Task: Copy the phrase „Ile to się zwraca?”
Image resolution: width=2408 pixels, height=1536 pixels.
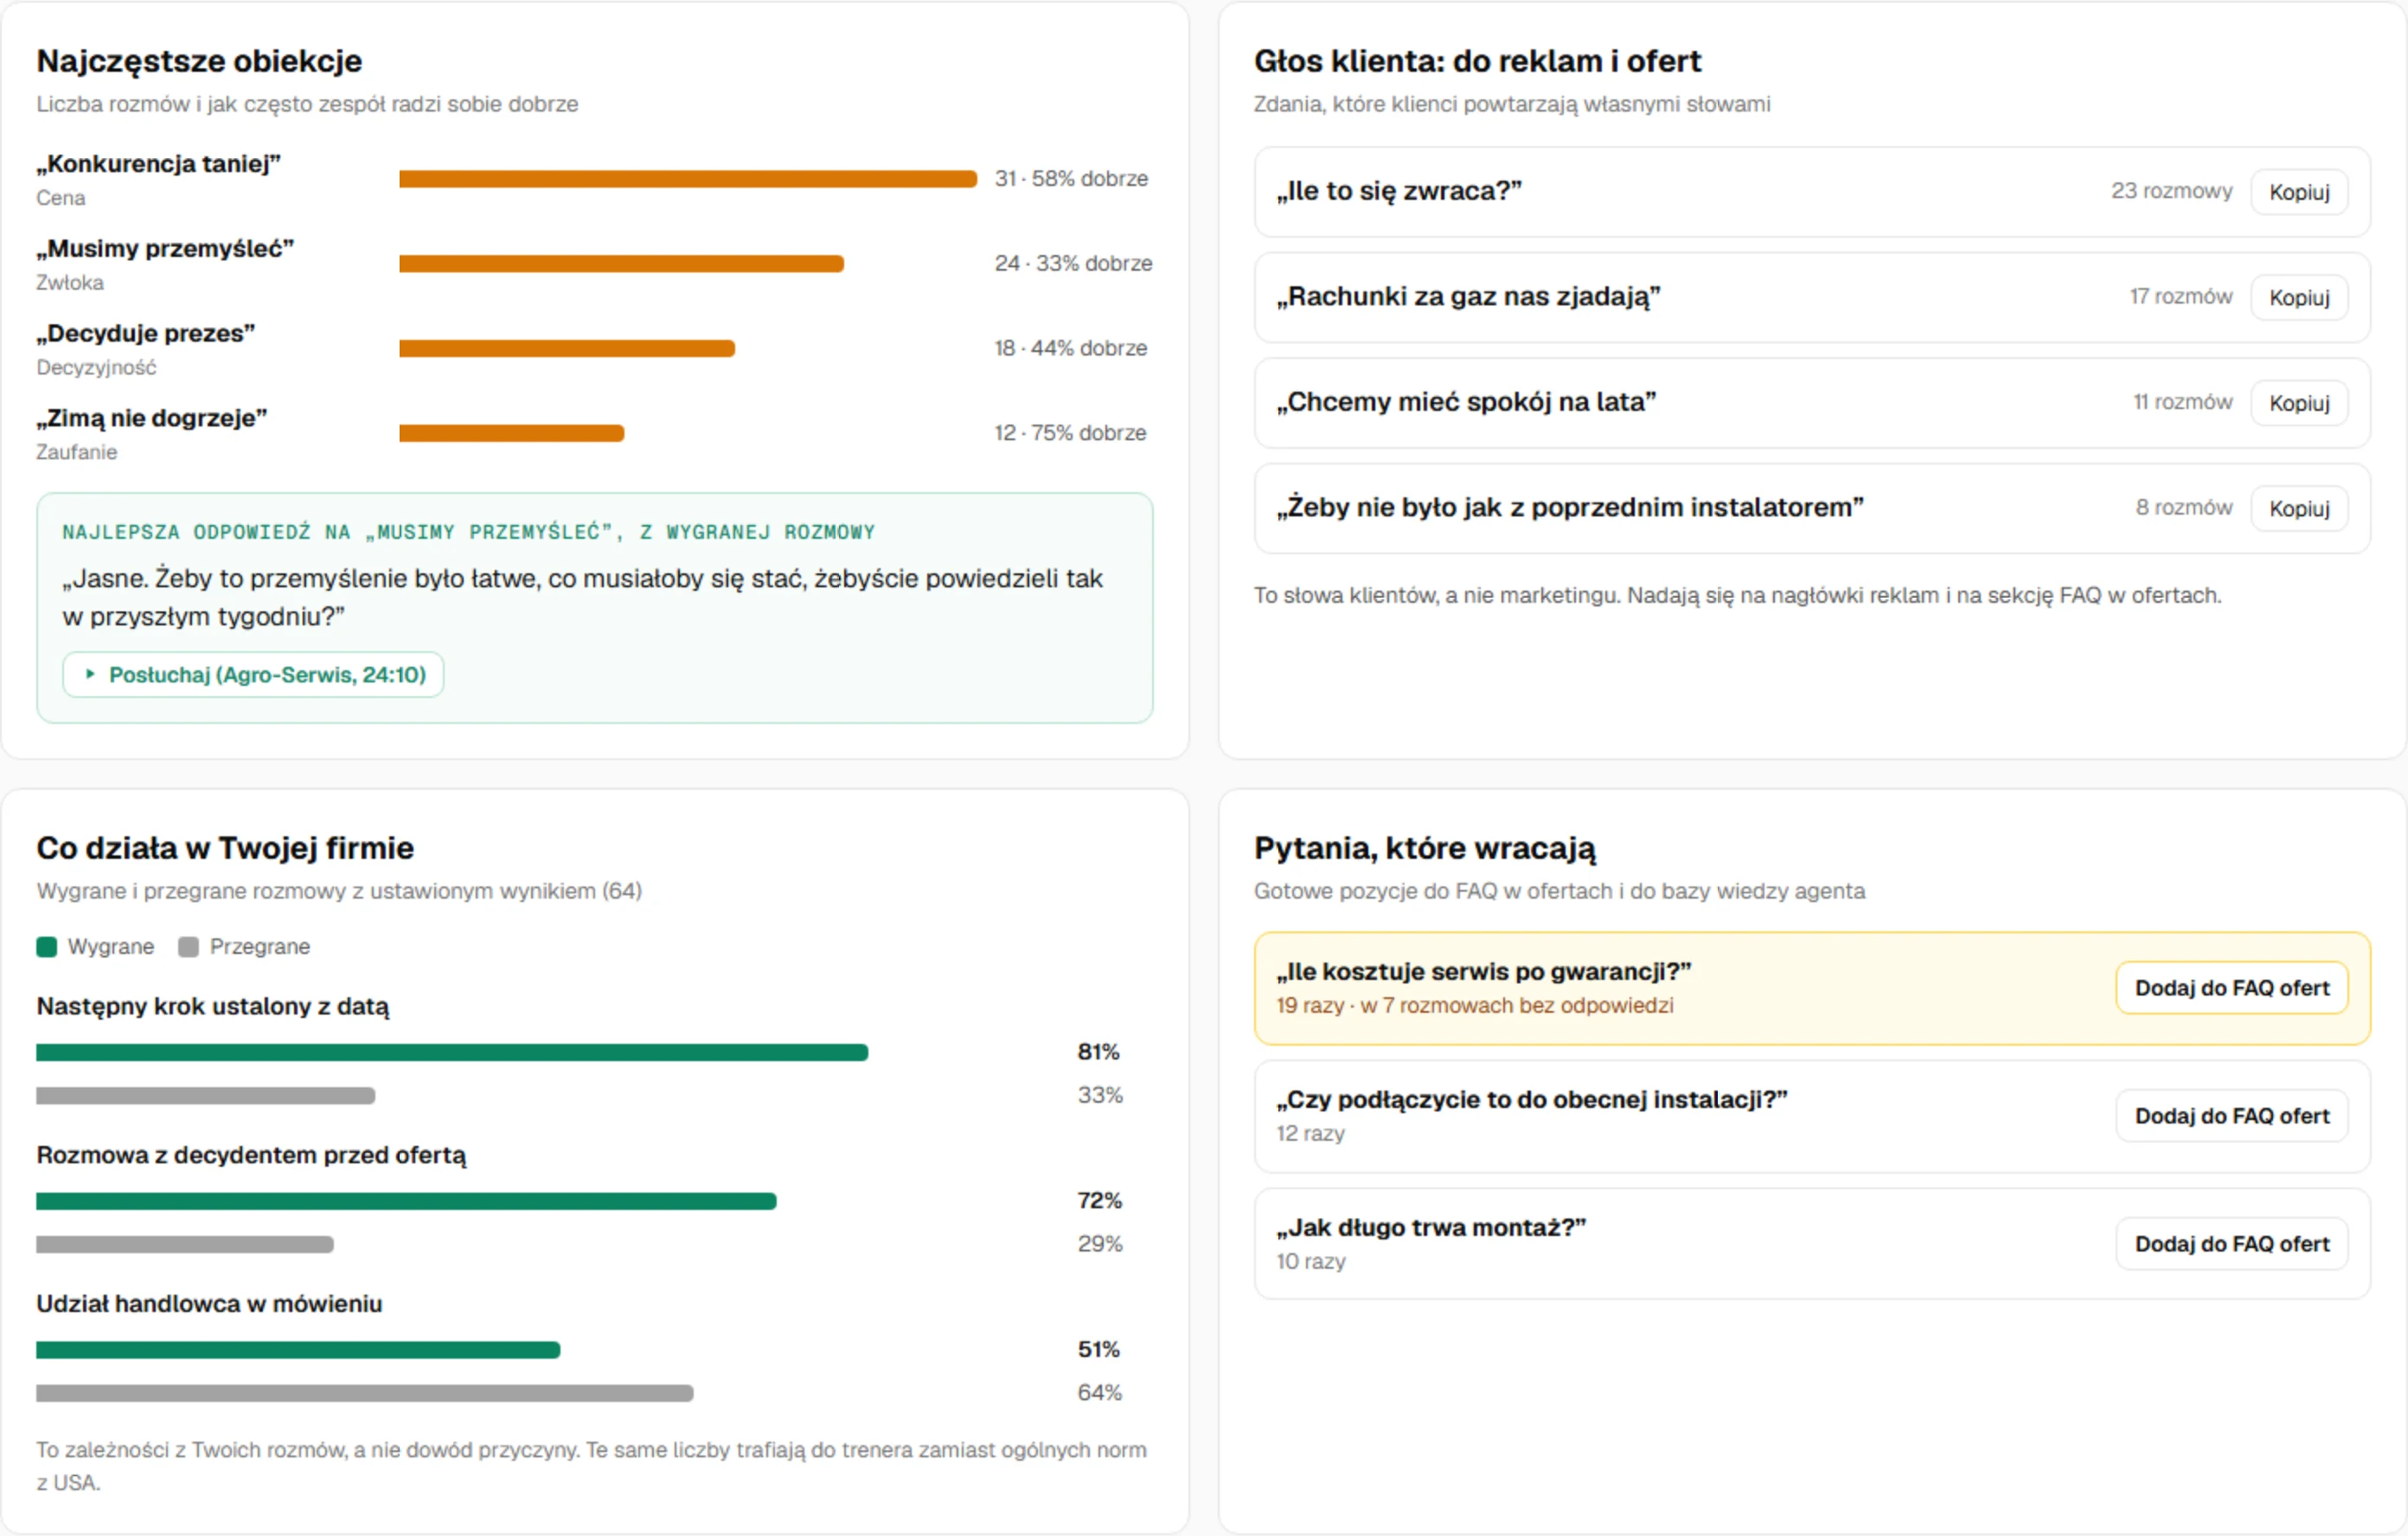Action: 2299,192
